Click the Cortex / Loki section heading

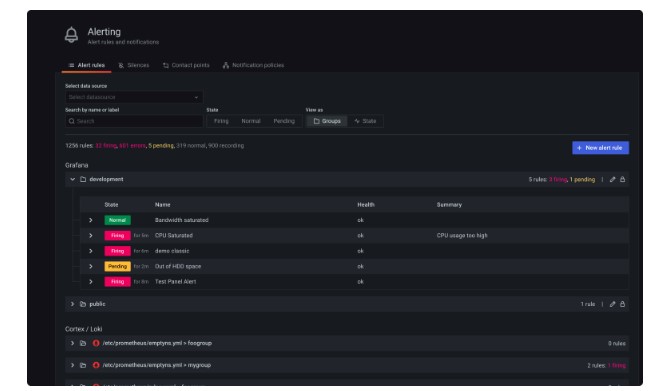[83, 329]
